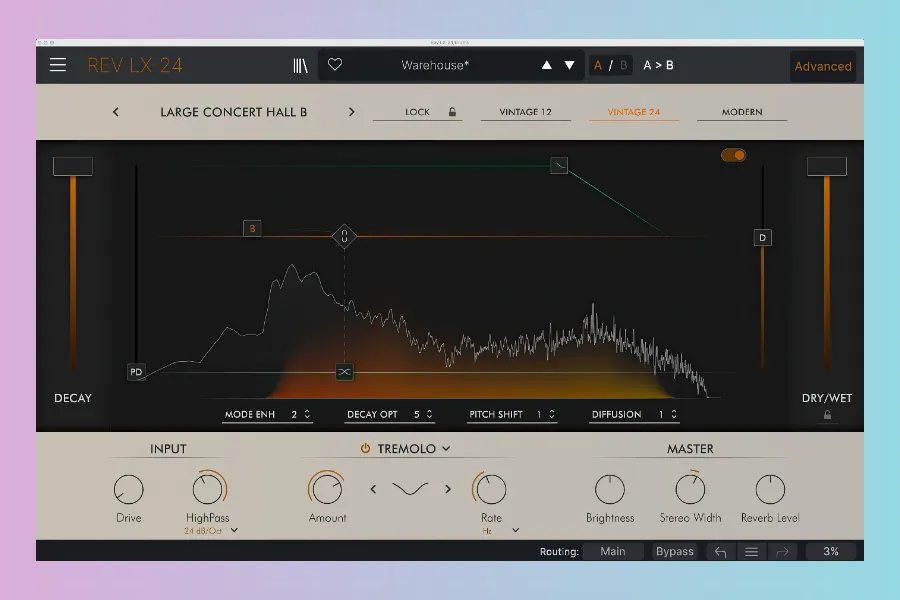Click the Stereo Width knob
Image resolution: width=900 pixels, height=600 pixels.
pos(690,489)
